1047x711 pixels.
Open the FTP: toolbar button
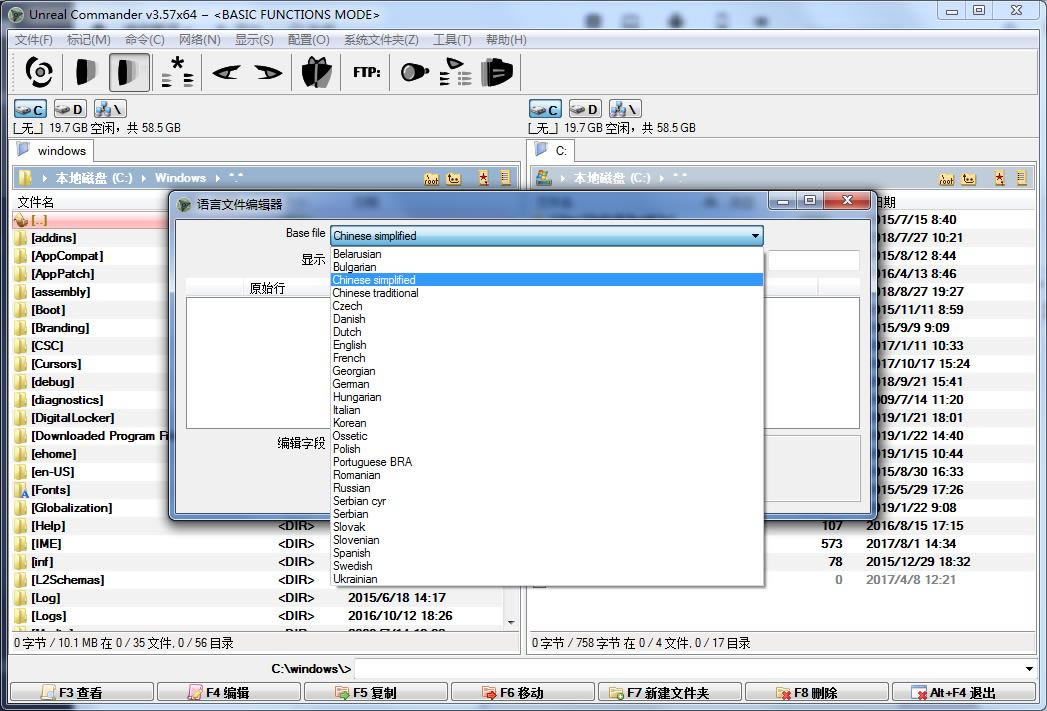pyautogui.click(x=367, y=72)
